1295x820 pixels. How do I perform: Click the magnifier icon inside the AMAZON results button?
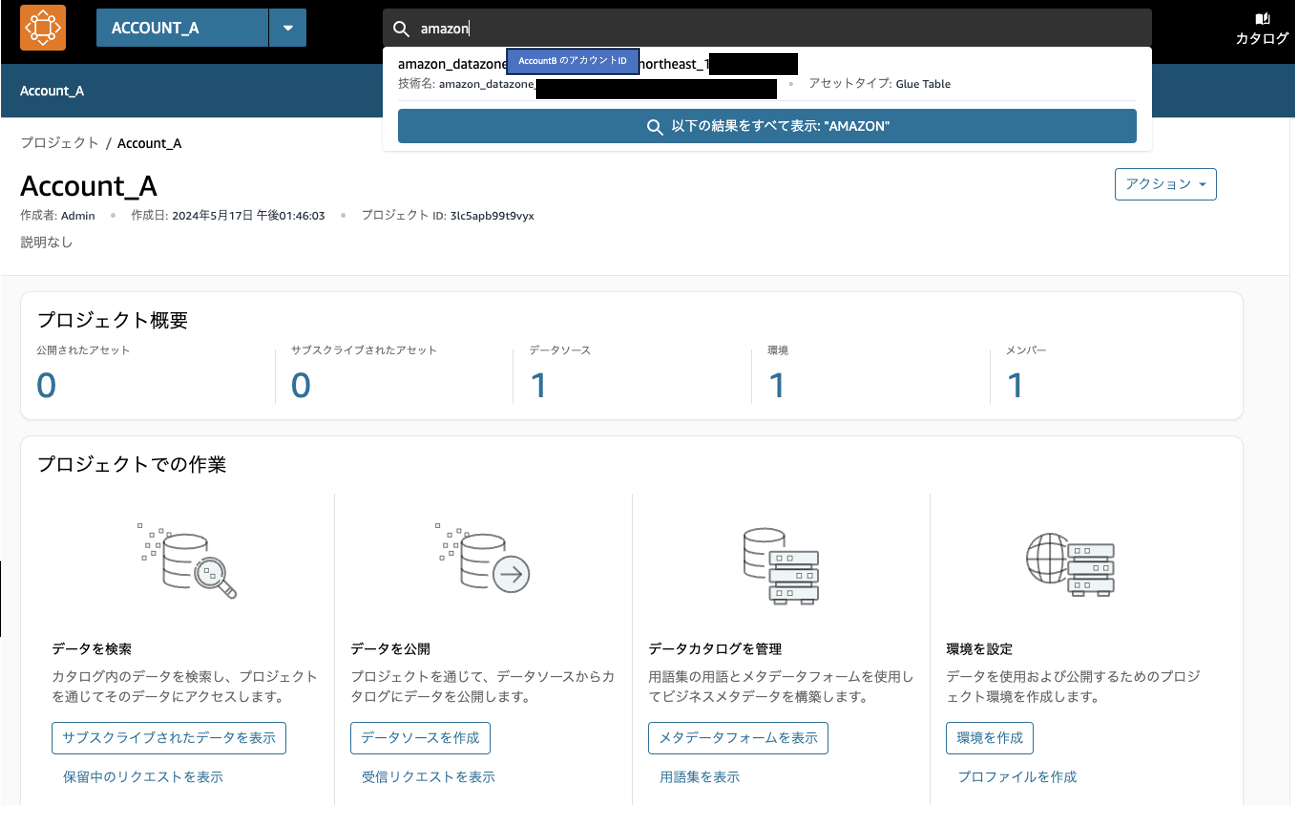coord(655,126)
